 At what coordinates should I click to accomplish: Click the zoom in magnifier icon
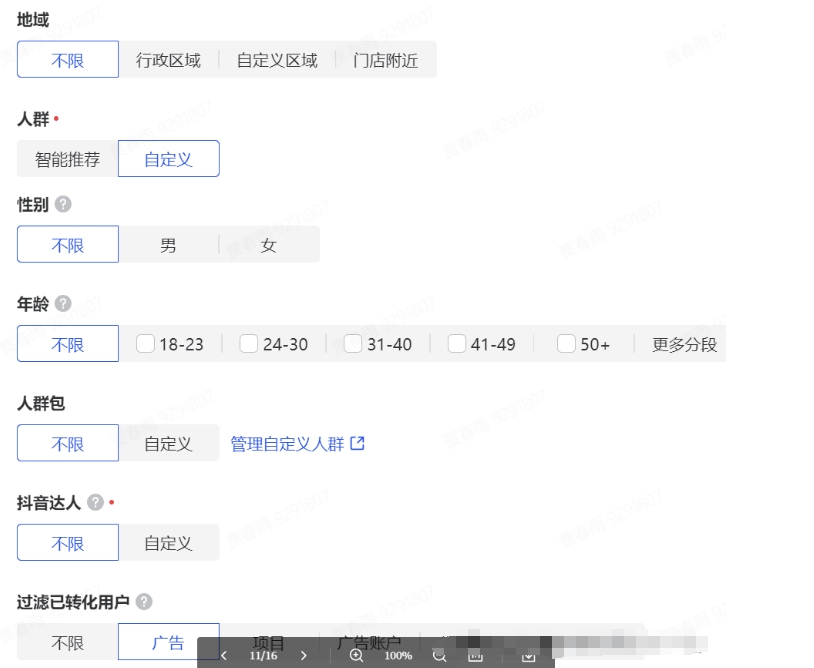point(356,656)
